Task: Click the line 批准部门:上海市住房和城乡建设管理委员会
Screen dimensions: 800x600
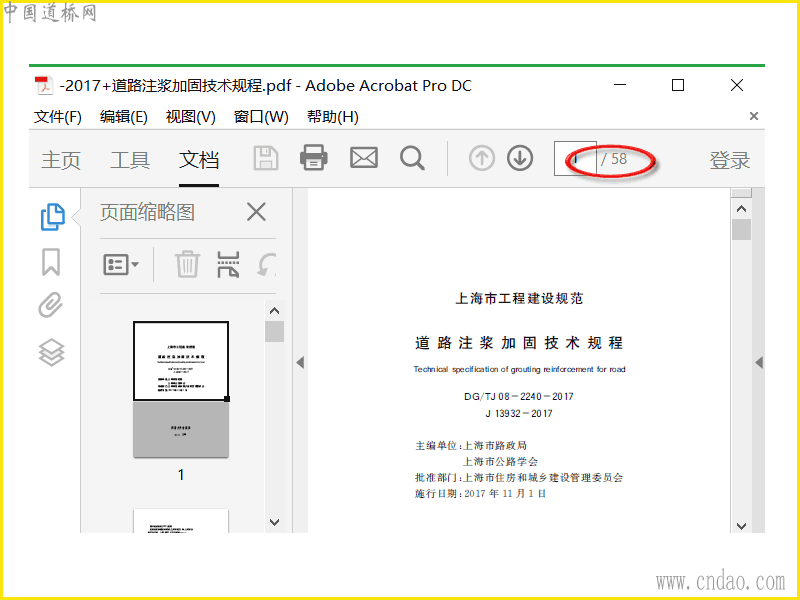Action: tap(519, 478)
